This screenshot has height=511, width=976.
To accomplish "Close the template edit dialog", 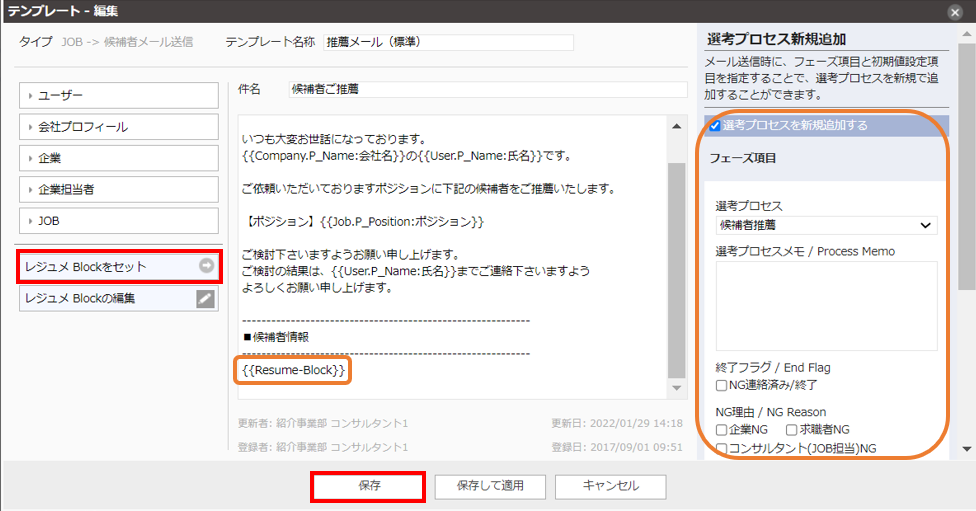I will [955, 11].
